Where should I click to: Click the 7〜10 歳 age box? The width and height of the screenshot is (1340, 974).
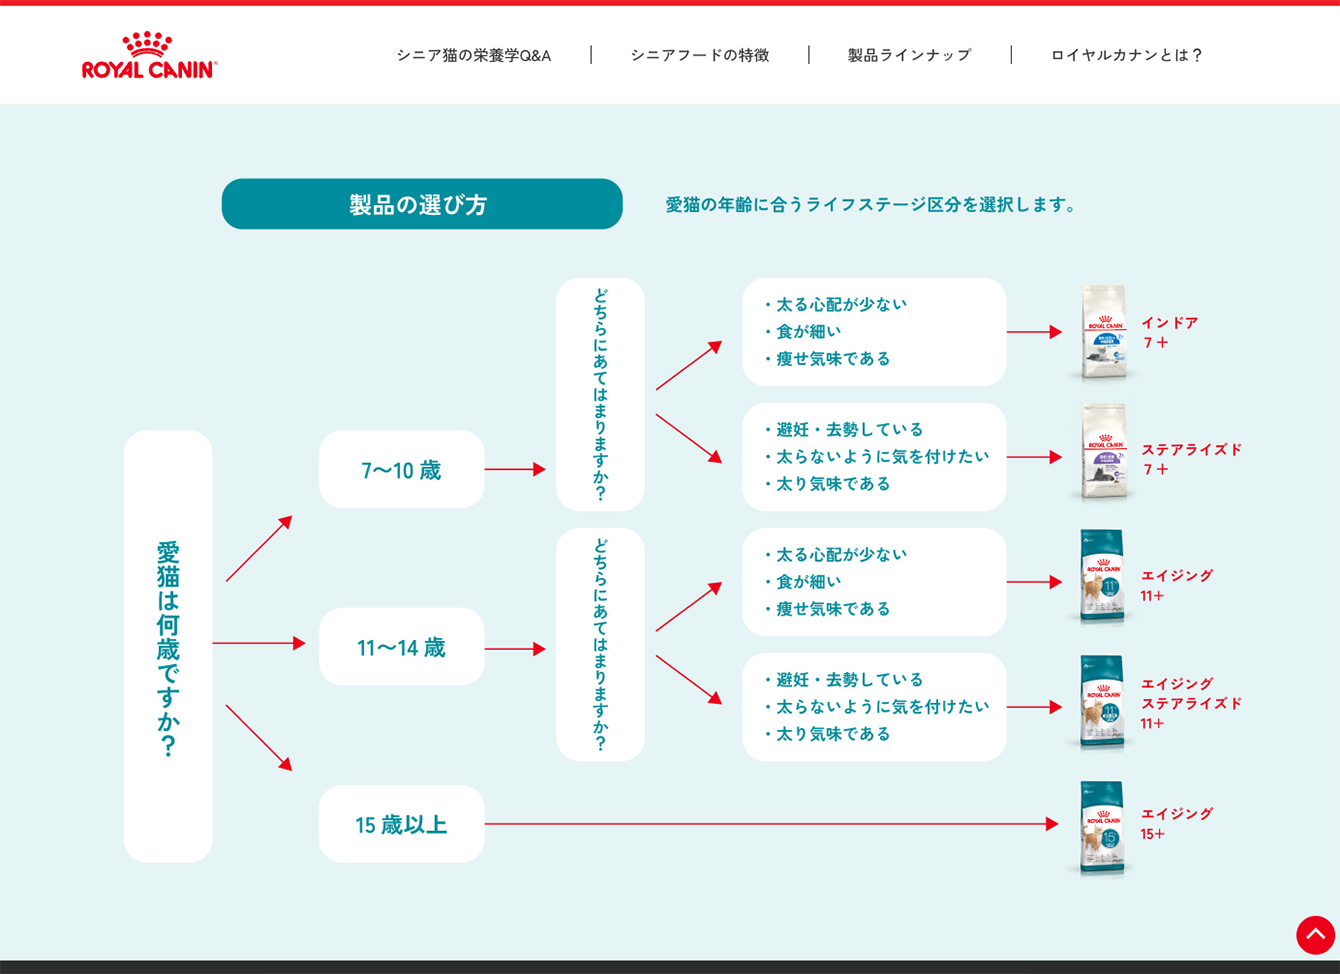pos(401,469)
